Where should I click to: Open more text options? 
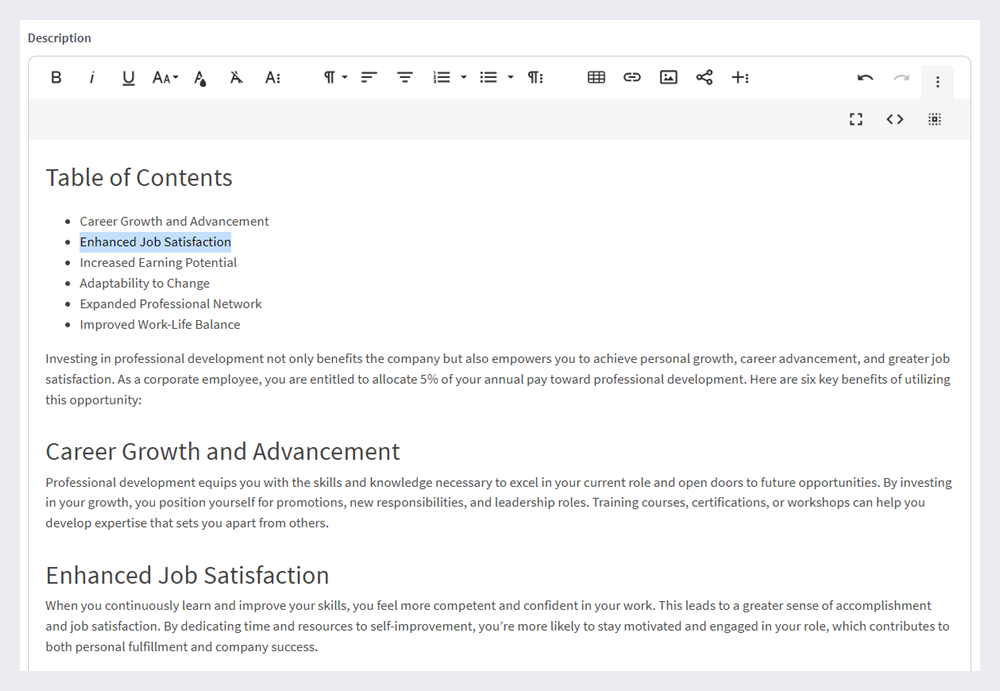point(273,77)
